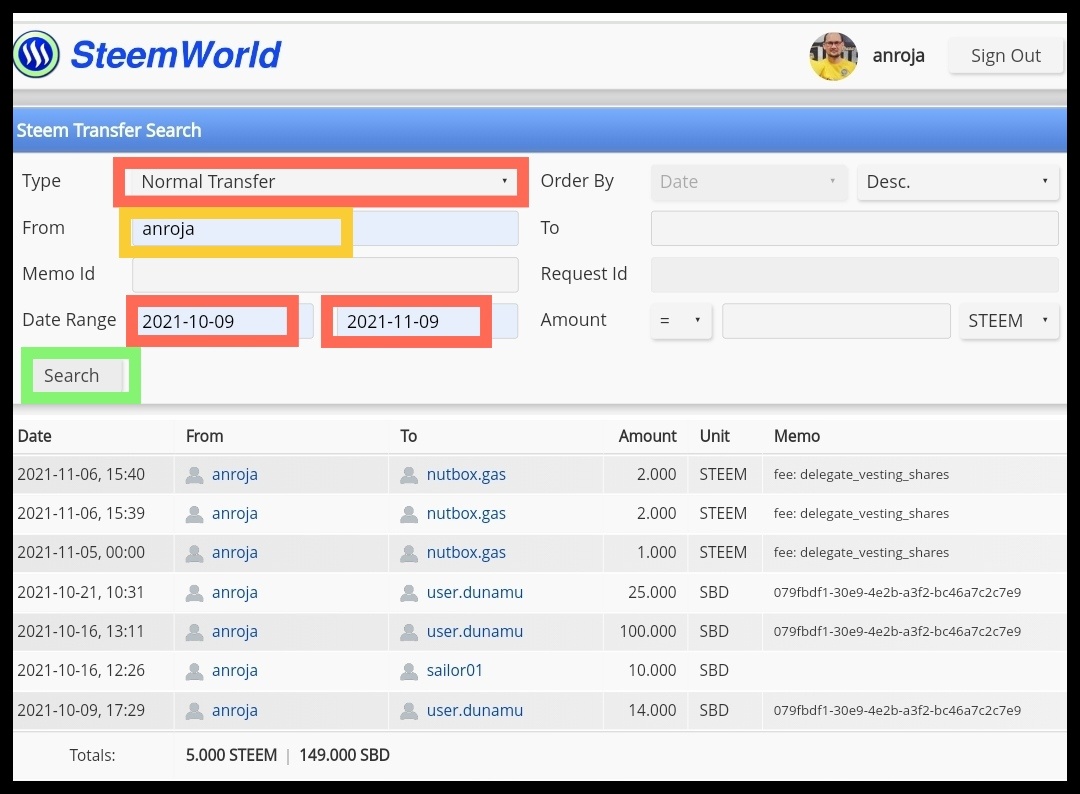Focus the Memo Id input field
The image size is (1080, 794).
point(324,274)
